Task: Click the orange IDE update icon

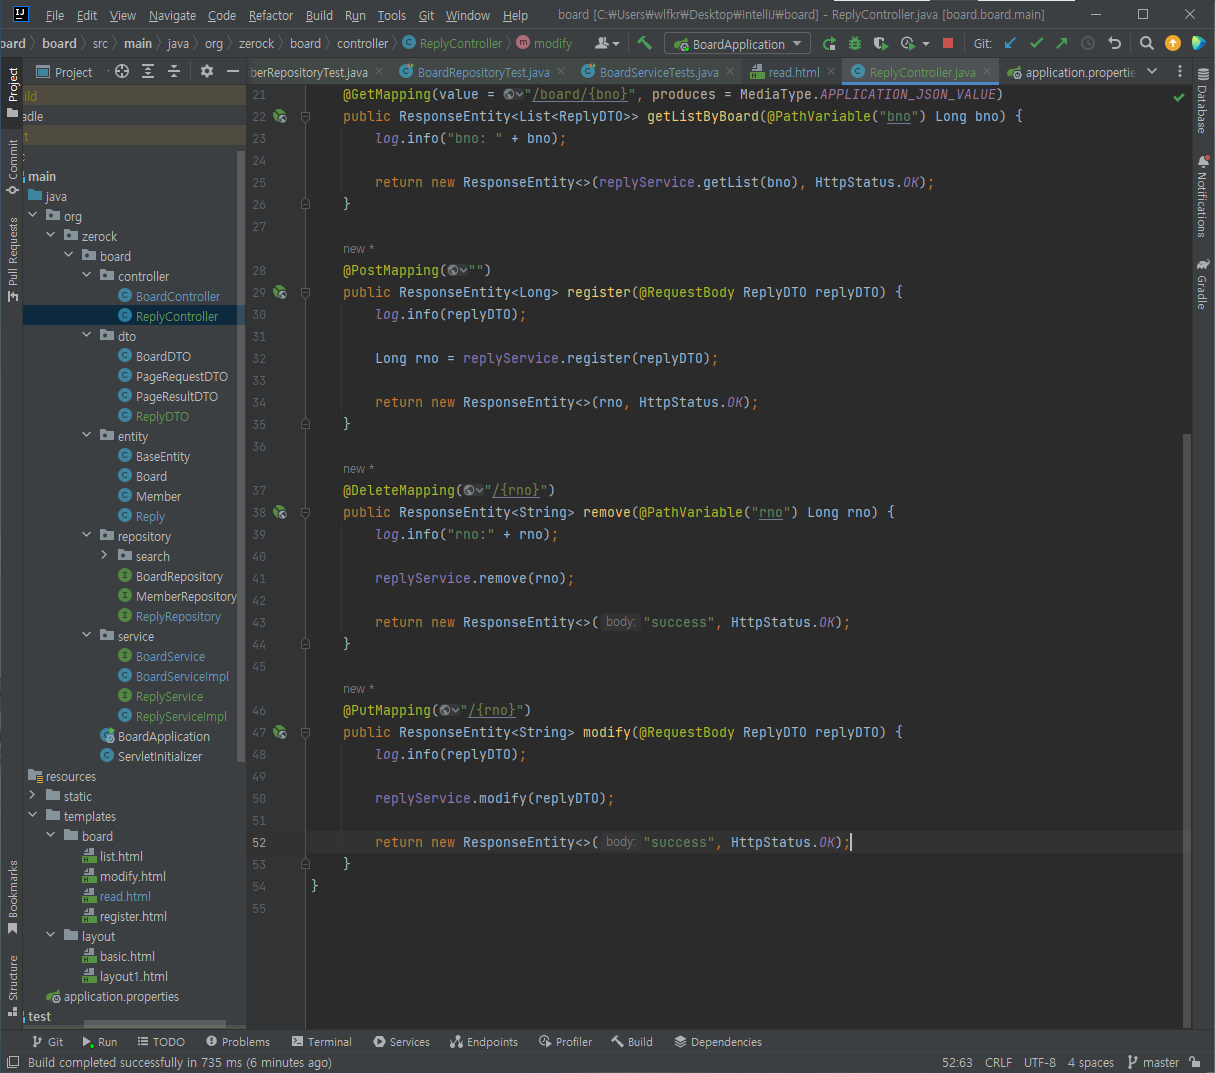Action: (x=1173, y=43)
